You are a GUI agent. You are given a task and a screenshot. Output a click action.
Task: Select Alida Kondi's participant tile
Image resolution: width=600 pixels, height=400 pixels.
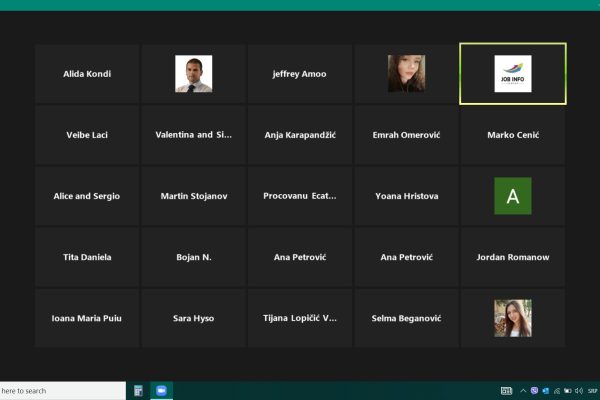pos(87,73)
